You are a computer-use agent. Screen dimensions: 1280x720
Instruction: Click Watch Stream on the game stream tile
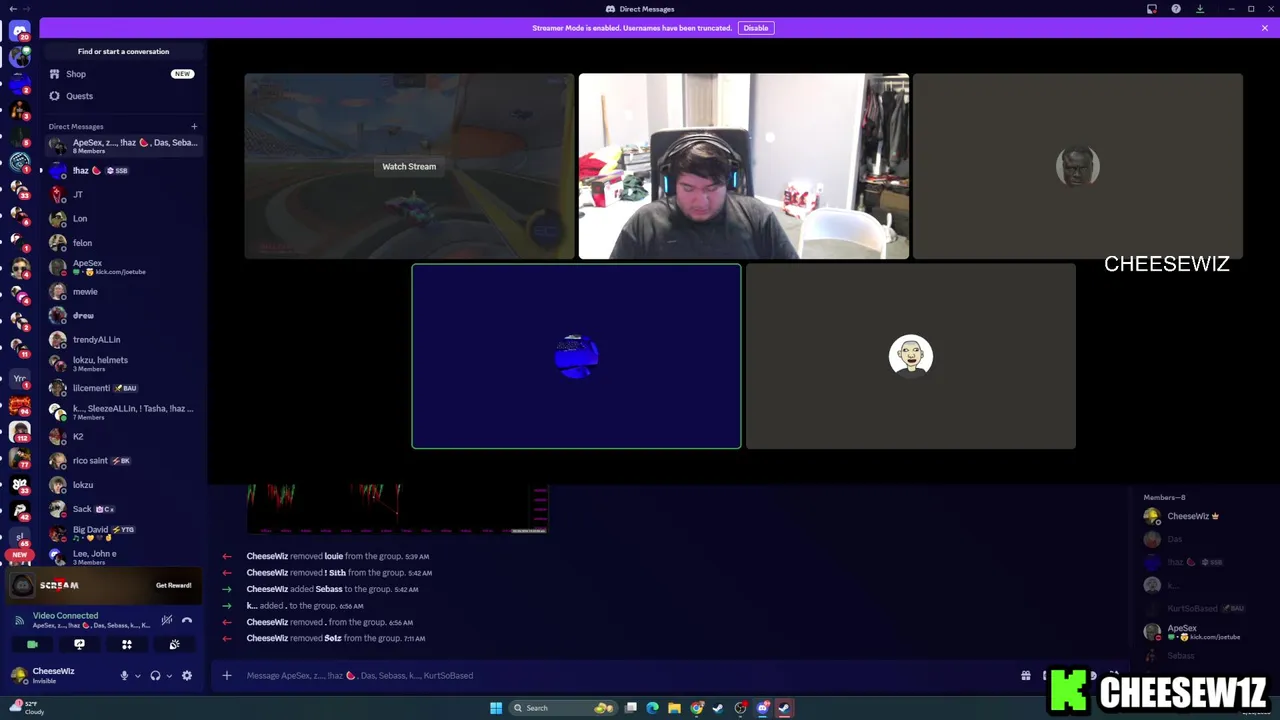point(409,166)
